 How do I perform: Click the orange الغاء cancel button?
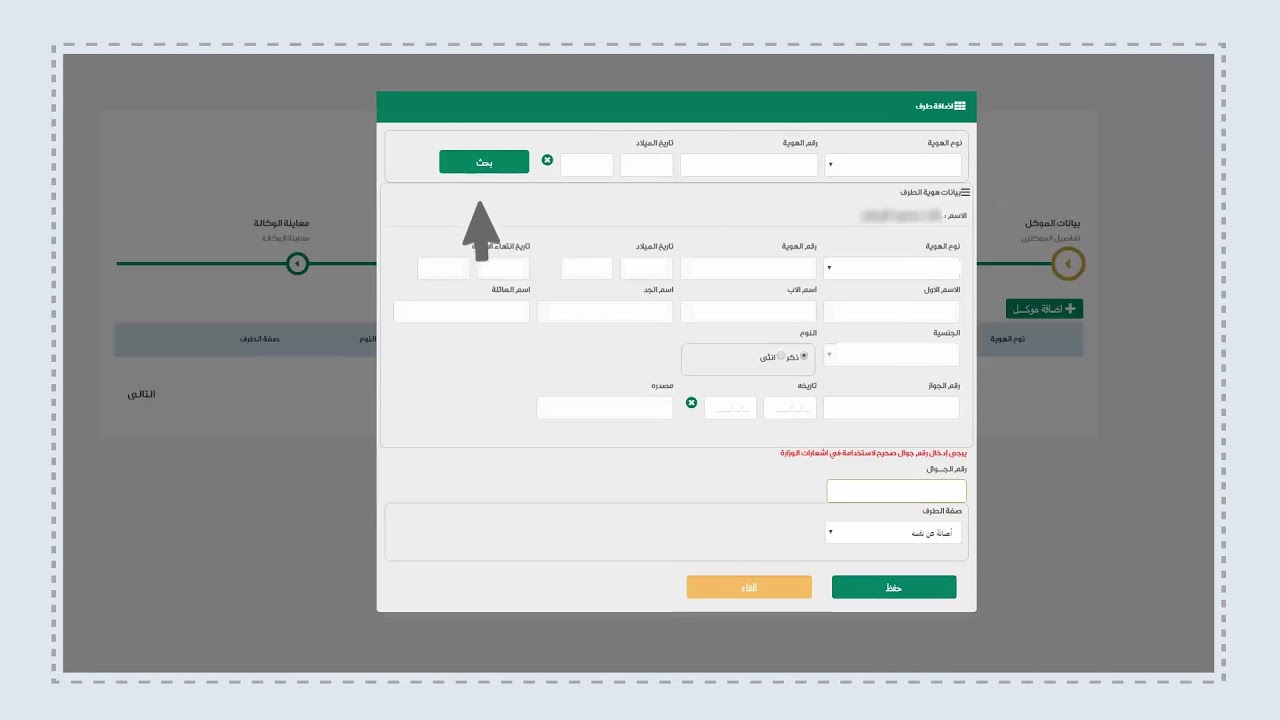pos(749,588)
